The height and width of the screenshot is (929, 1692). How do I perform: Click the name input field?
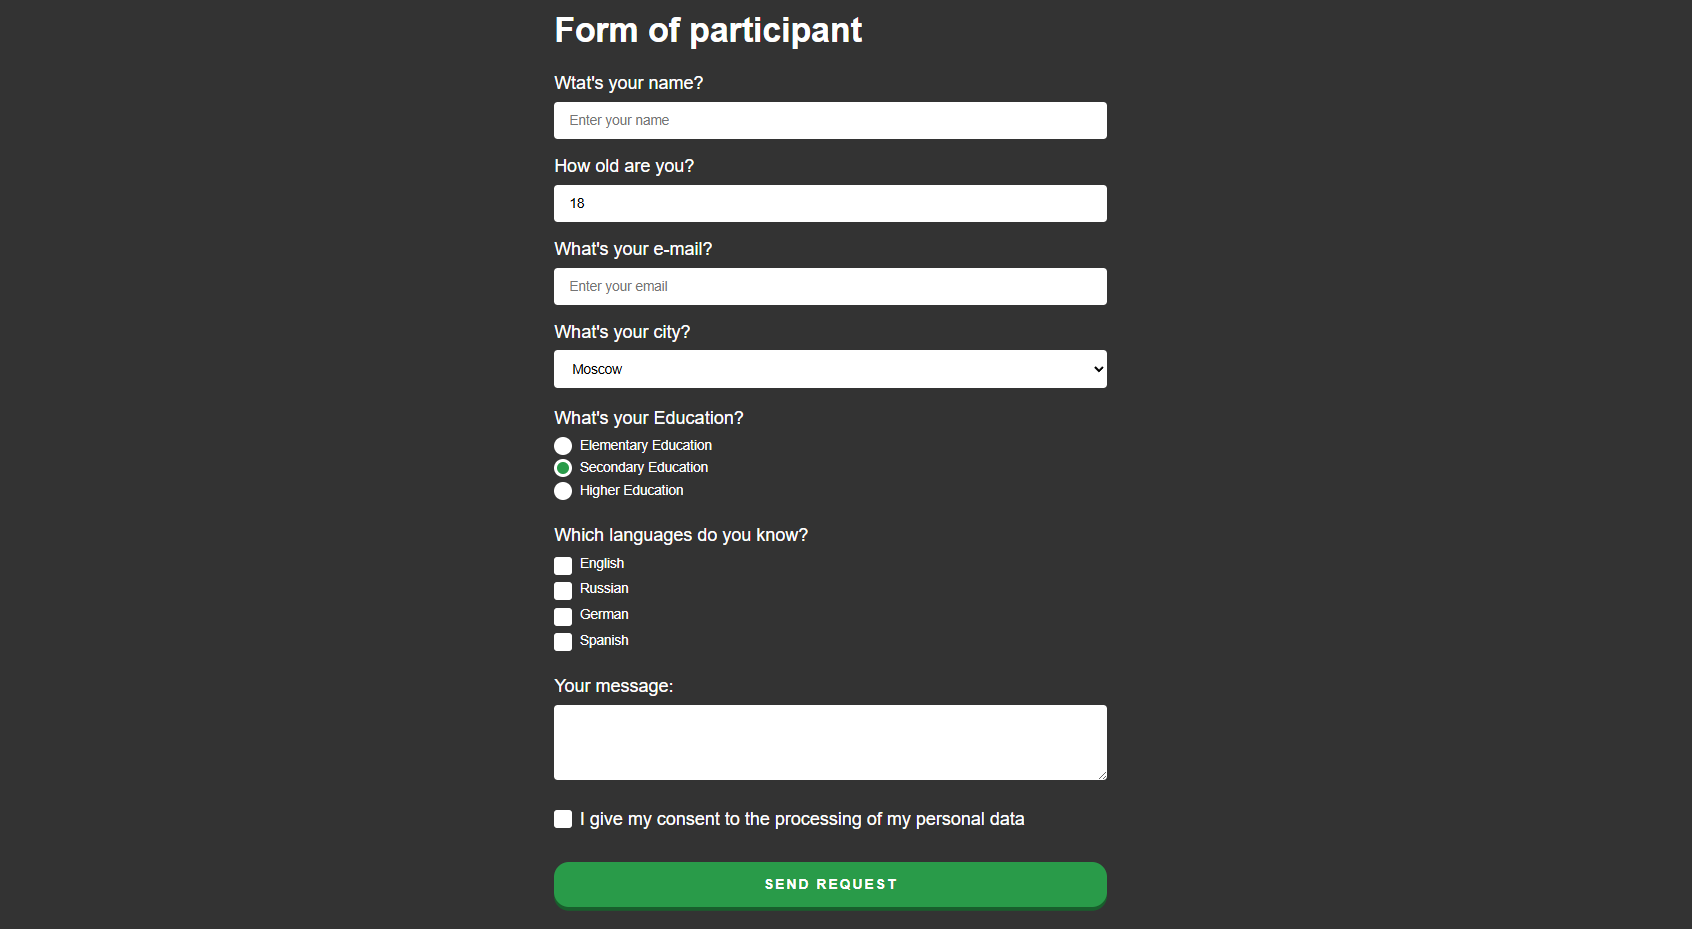coord(830,120)
